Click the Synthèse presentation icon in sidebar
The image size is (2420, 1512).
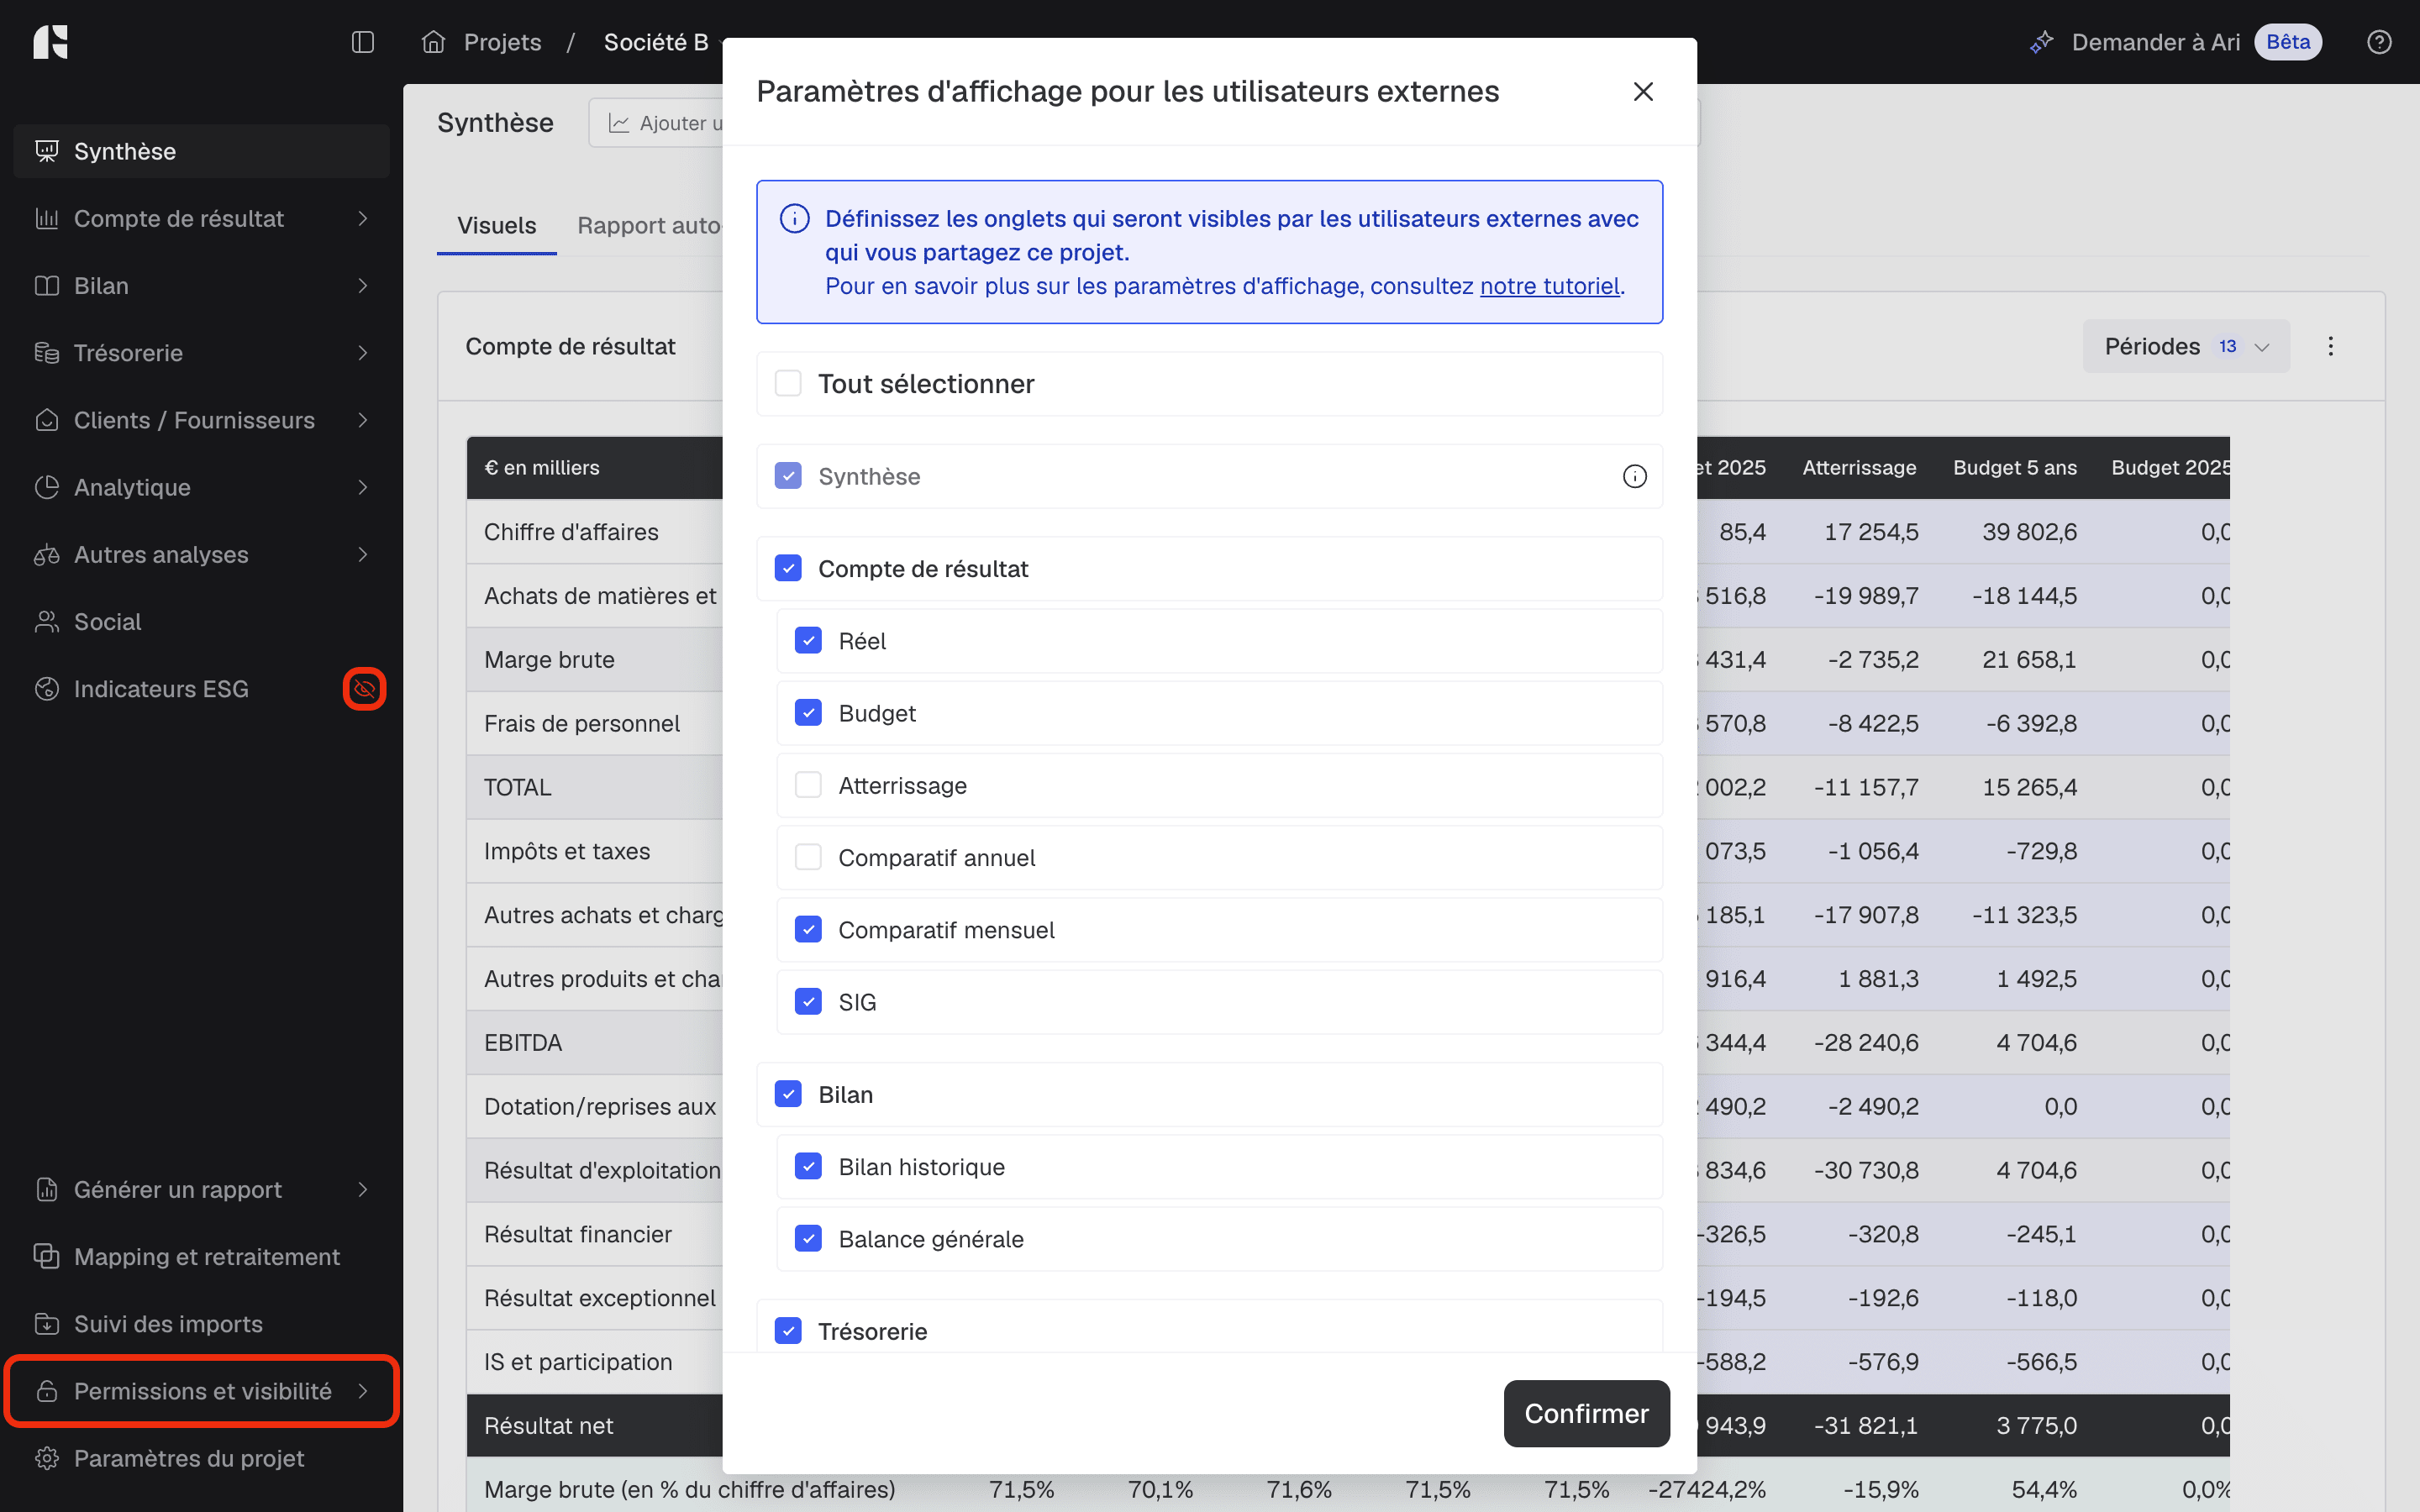click(x=47, y=151)
